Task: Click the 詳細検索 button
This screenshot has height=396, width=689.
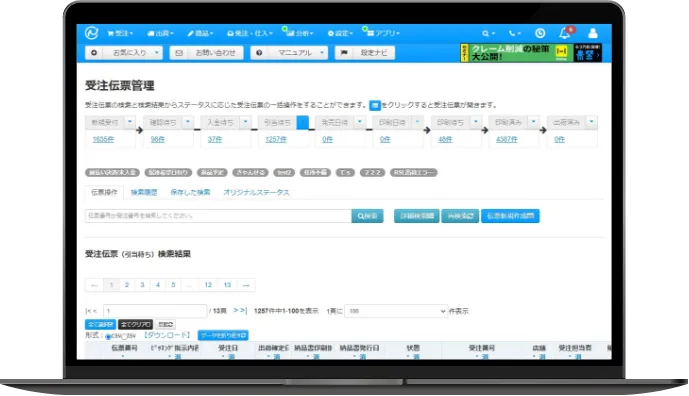Action: 417,216
